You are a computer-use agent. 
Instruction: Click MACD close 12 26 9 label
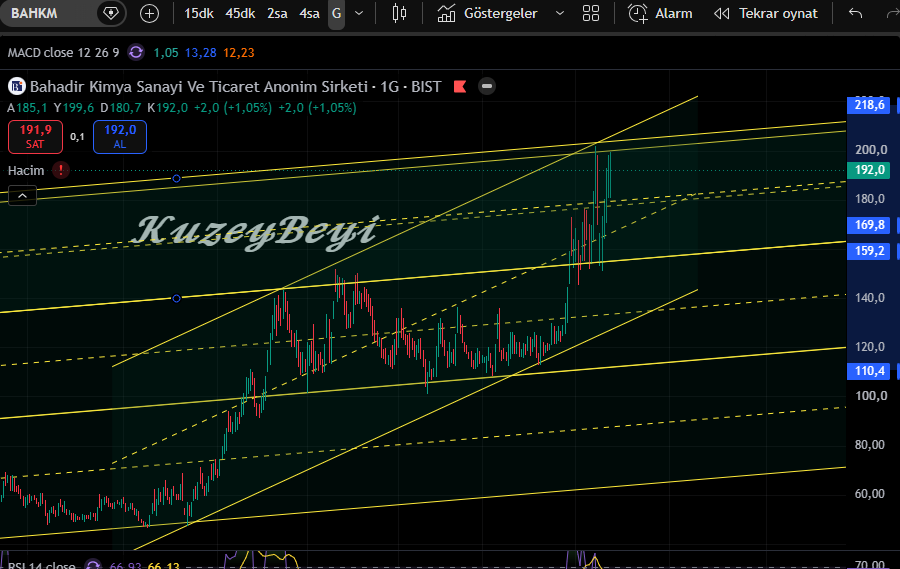63,53
